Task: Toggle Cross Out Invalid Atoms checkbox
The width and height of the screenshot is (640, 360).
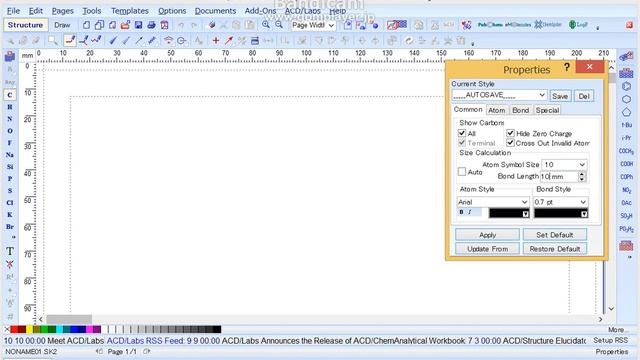Action: pyautogui.click(x=510, y=143)
